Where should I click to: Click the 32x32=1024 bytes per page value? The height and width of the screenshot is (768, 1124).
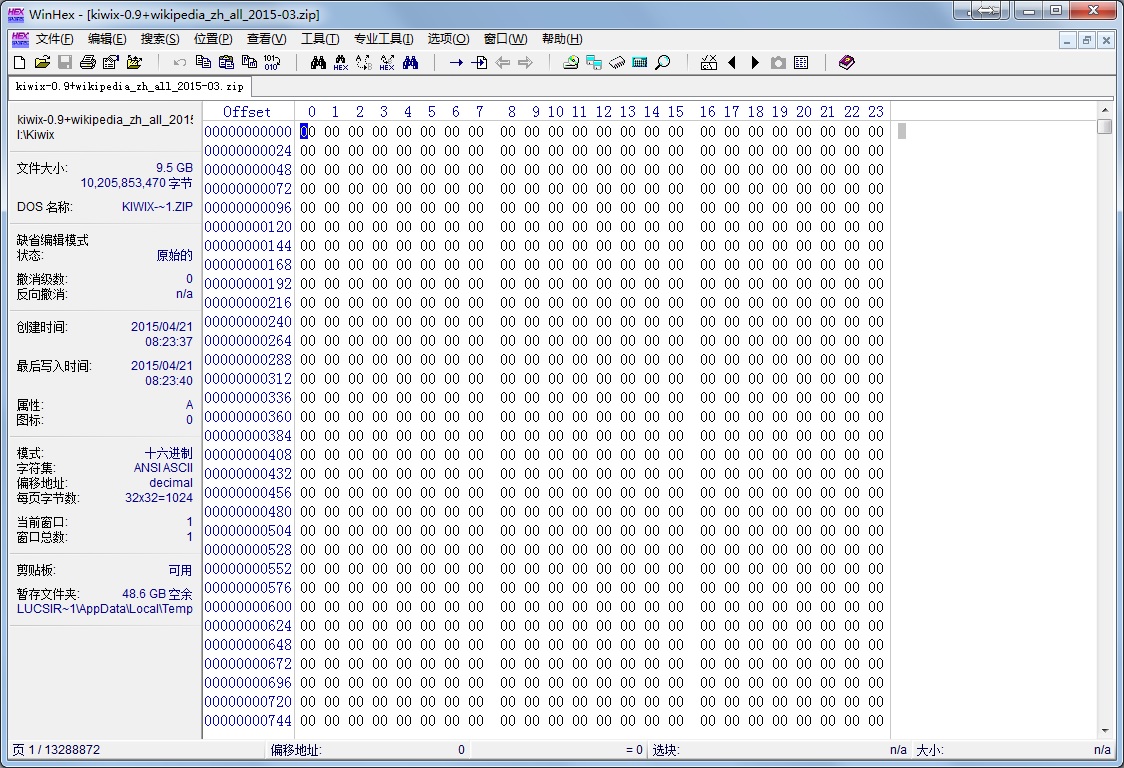tap(159, 498)
